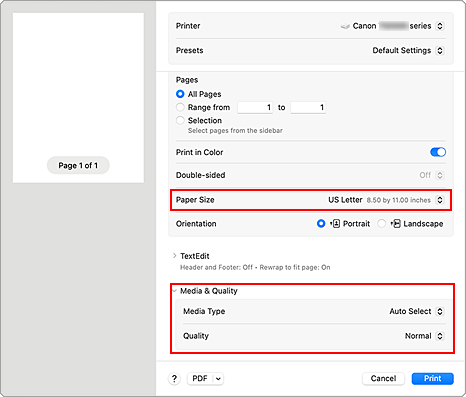Click the Presets label

click(189, 51)
